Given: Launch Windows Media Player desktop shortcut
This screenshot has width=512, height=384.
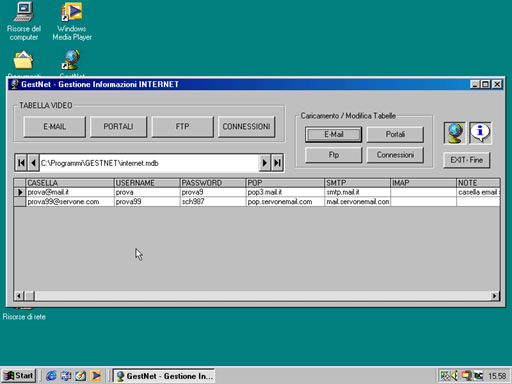Looking at the screenshot, I should (x=72, y=21).
